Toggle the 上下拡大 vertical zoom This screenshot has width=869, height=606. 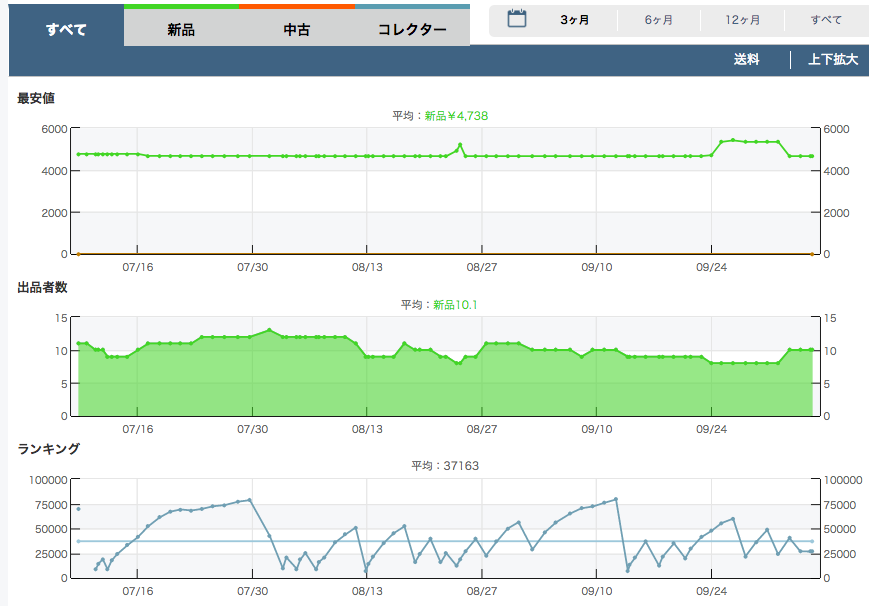[x=833, y=60]
